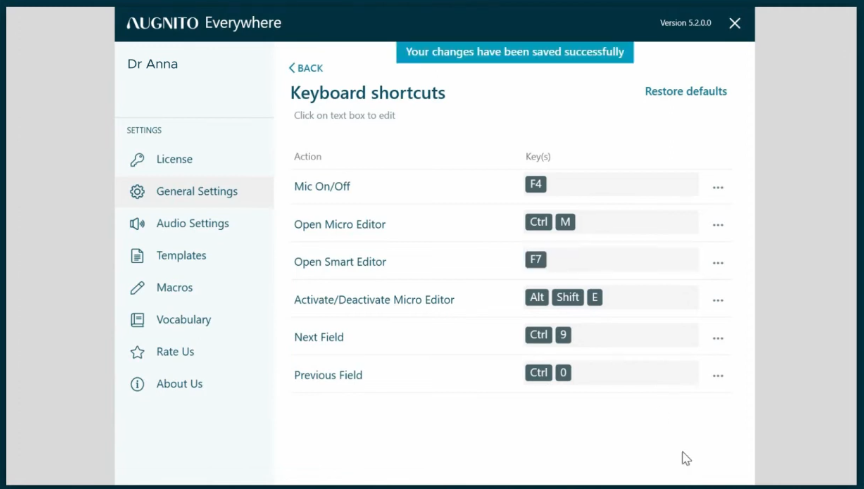Image resolution: width=864 pixels, height=489 pixels.
Task: Click the Shift key chip
Action: coord(568,298)
